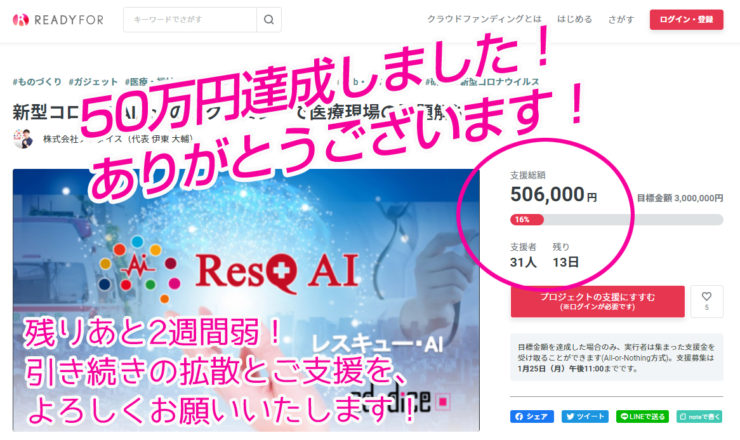Click the heart favorite icon

(706, 296)
